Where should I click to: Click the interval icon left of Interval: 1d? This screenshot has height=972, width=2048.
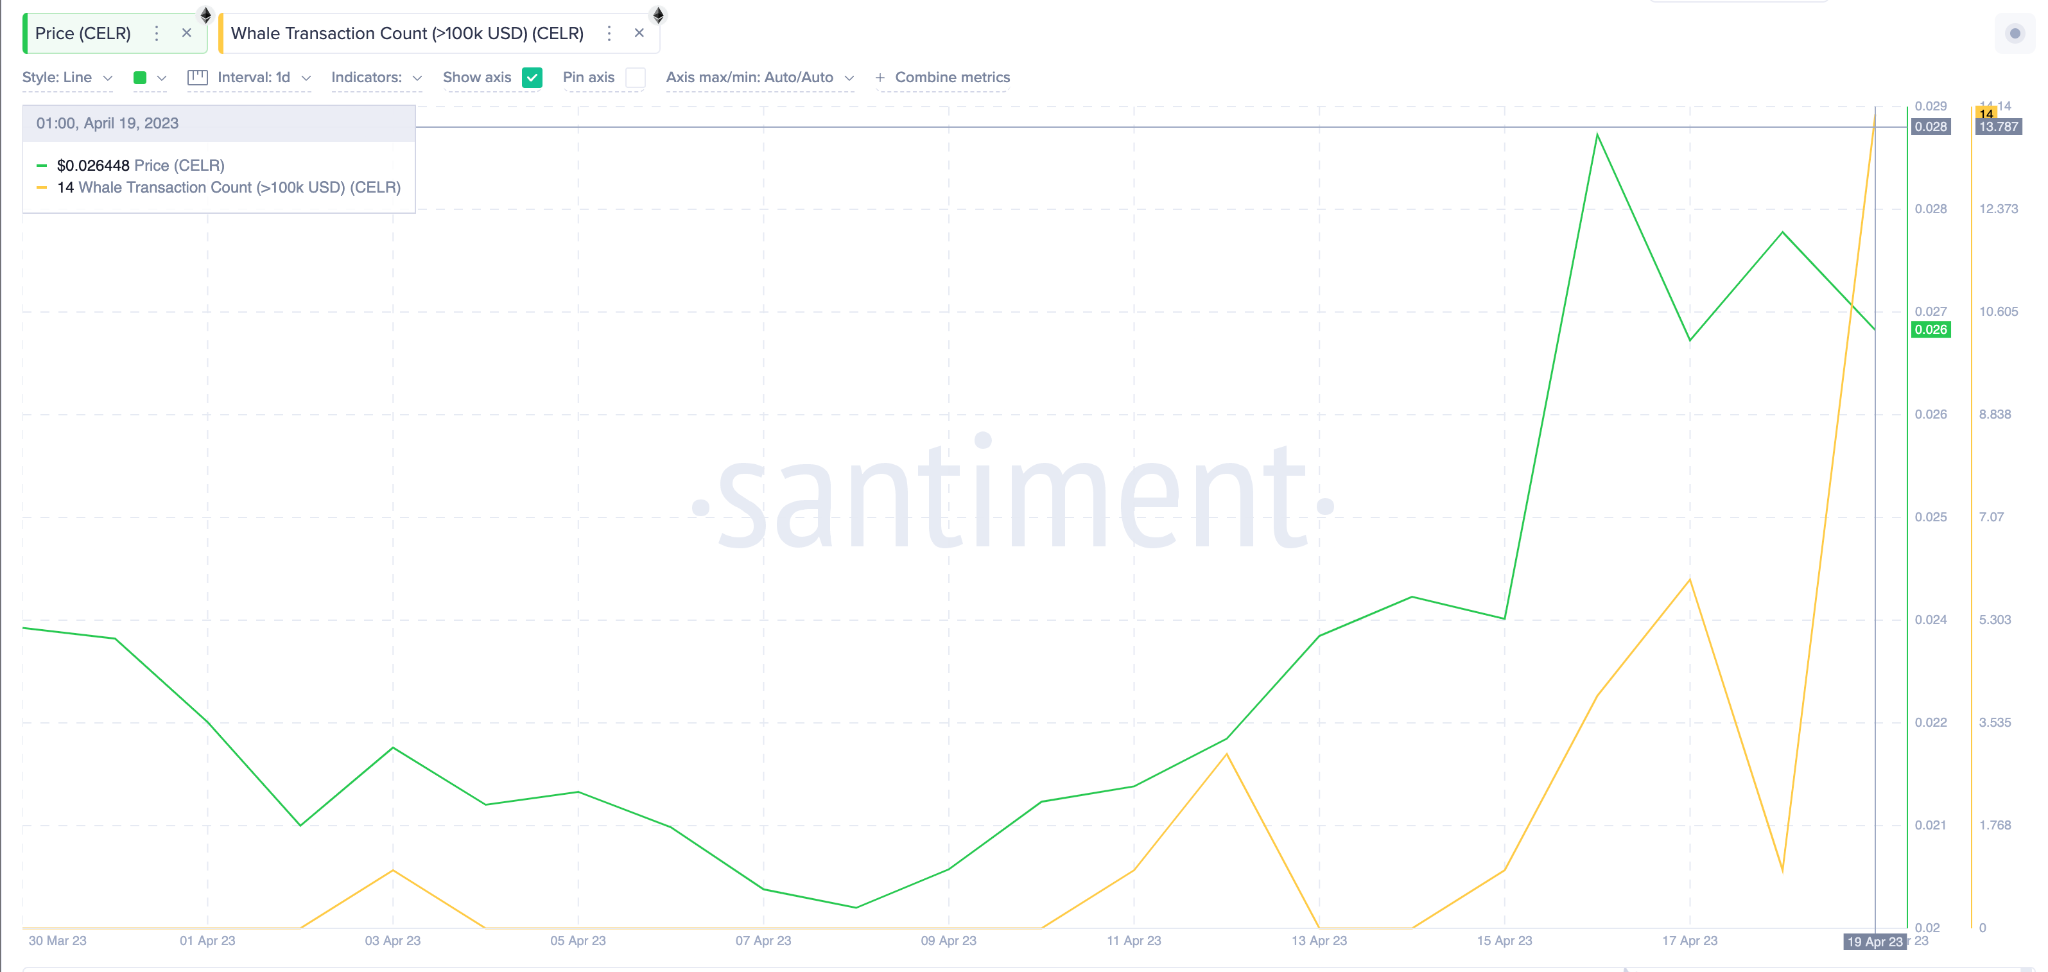198,77
